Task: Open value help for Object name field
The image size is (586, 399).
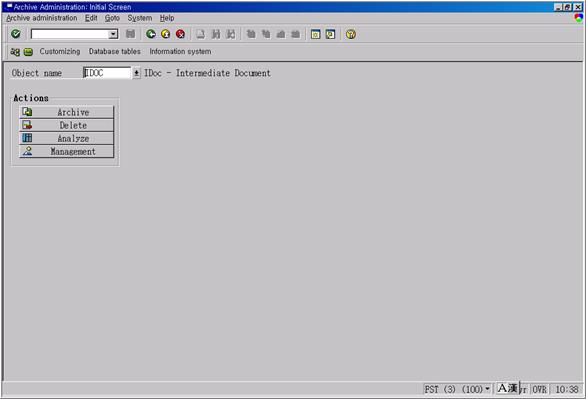Action: click(x=136, y=73)
